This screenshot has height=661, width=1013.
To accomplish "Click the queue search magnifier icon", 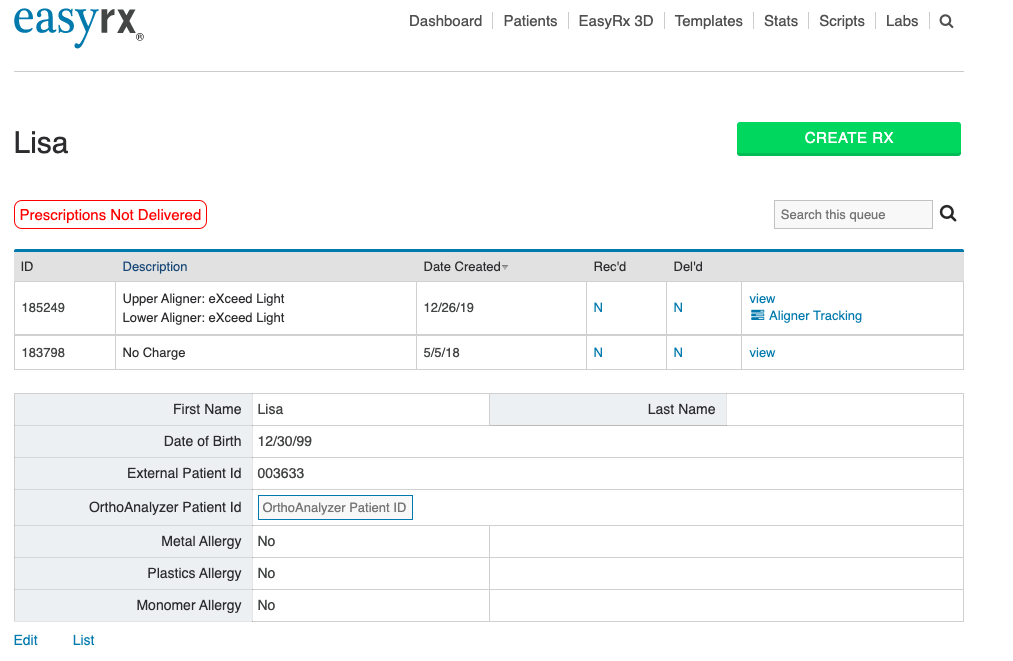I will point(948,213).
